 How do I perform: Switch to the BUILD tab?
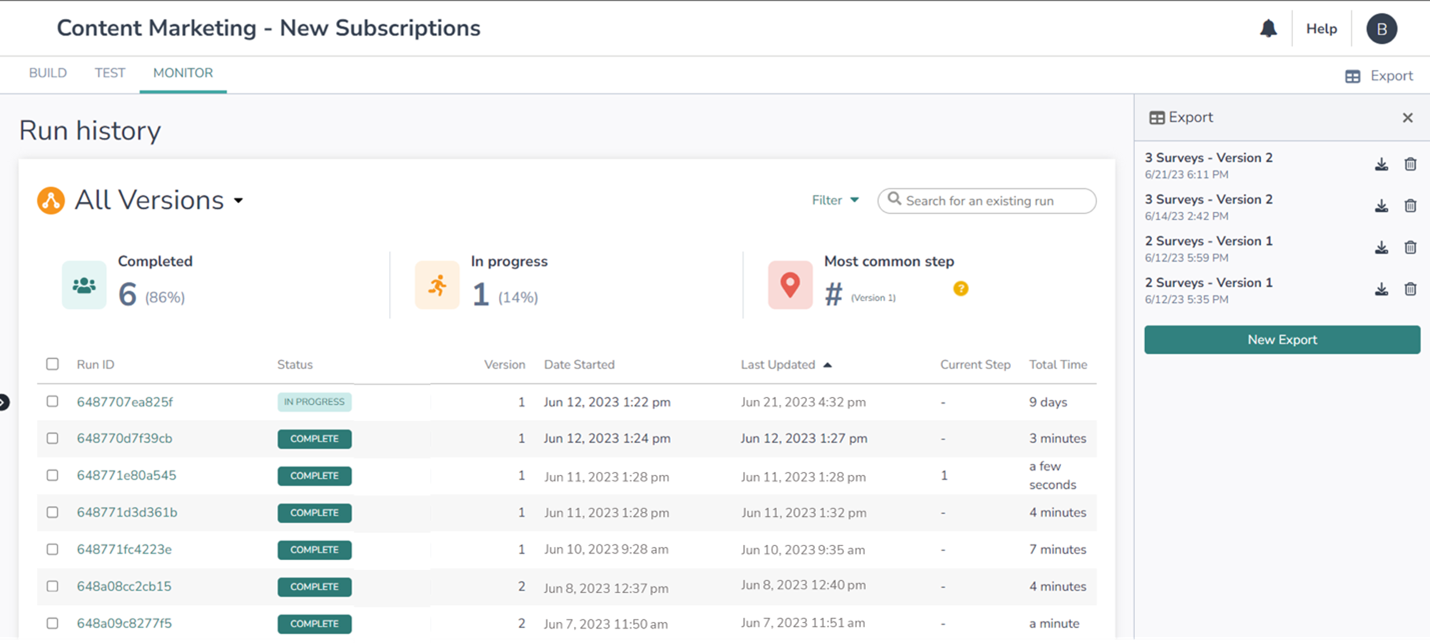click(48, 73)
